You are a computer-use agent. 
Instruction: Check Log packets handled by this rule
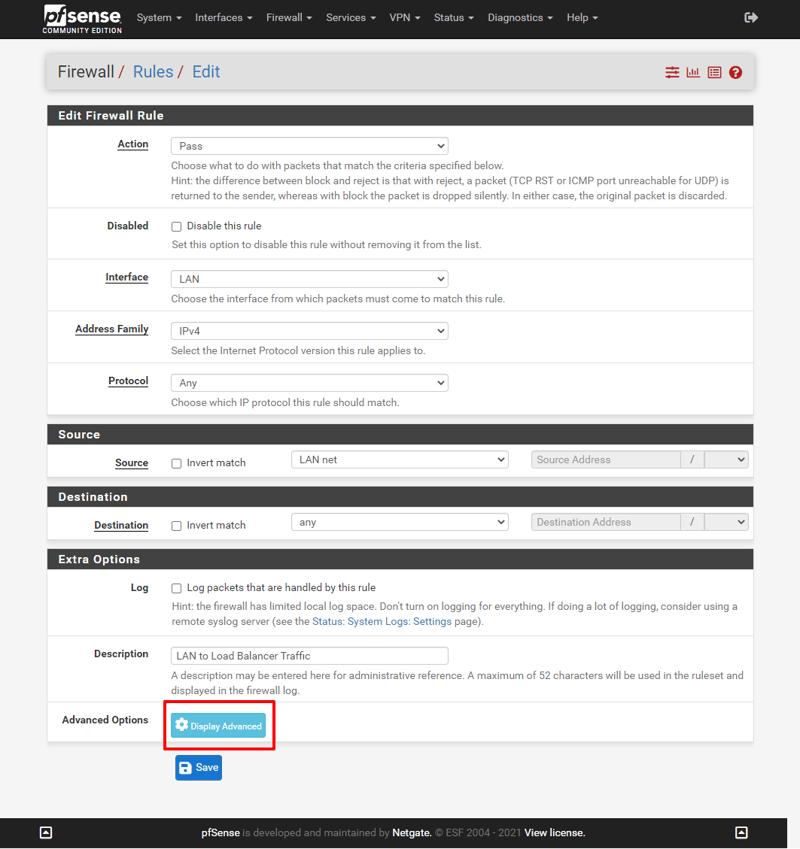click(x=177, y=589)
